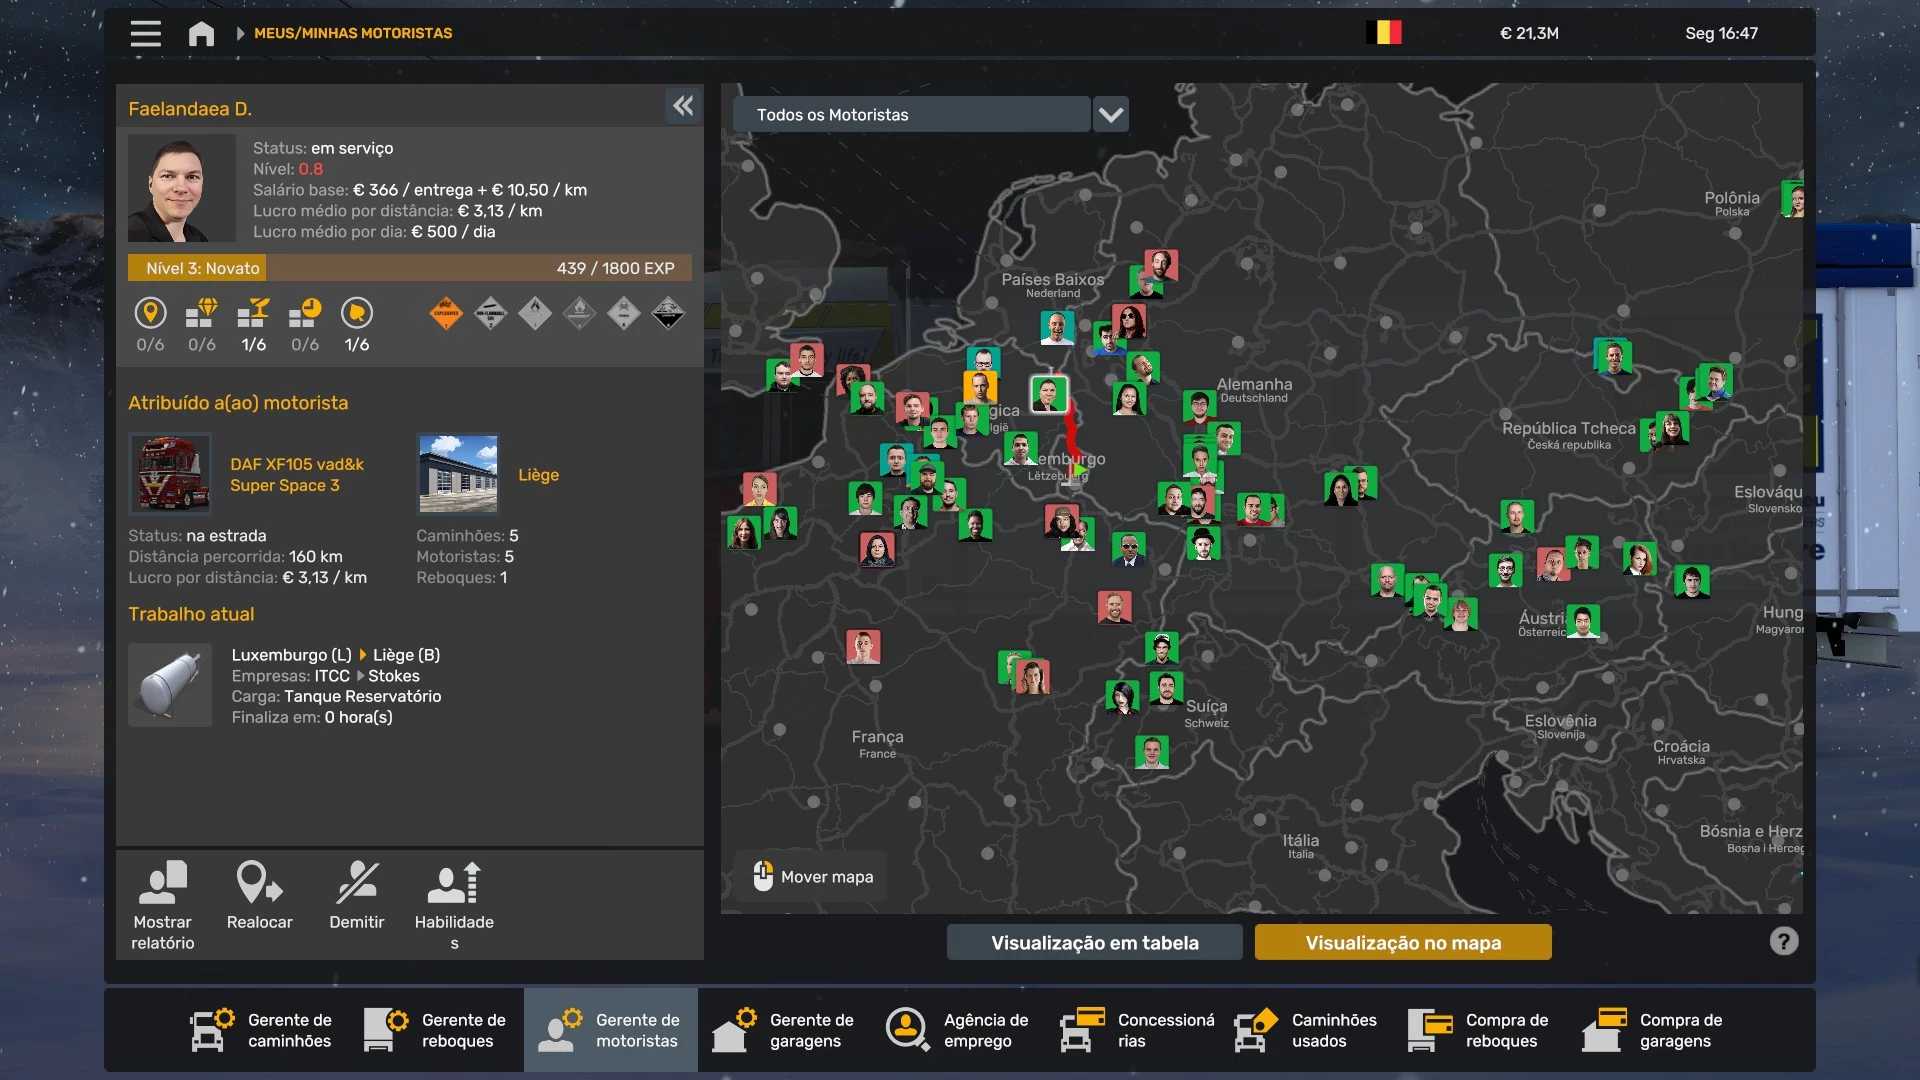Collapse driver panel with double chevron
Image resolution: width=1920 pixels, height=1080 pixels.
(x=683, y=106)
